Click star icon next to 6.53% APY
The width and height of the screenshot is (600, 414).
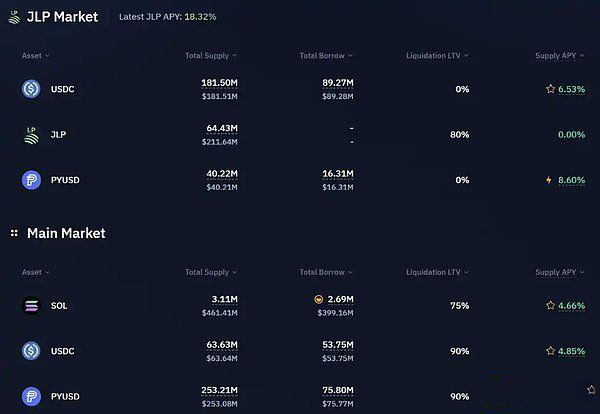pos(550,89)
